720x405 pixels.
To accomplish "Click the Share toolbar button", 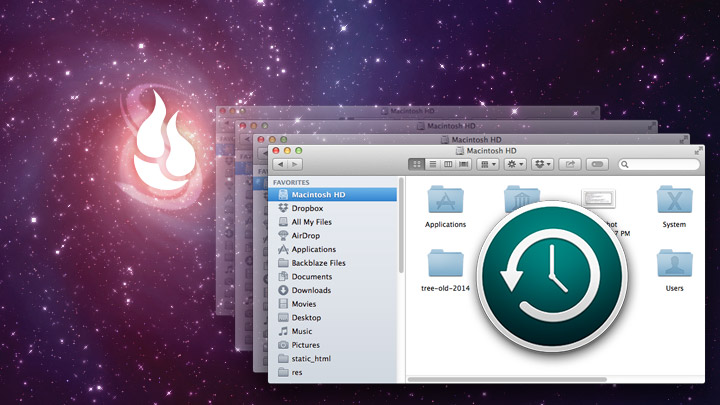I will click(x=570, y=164).
